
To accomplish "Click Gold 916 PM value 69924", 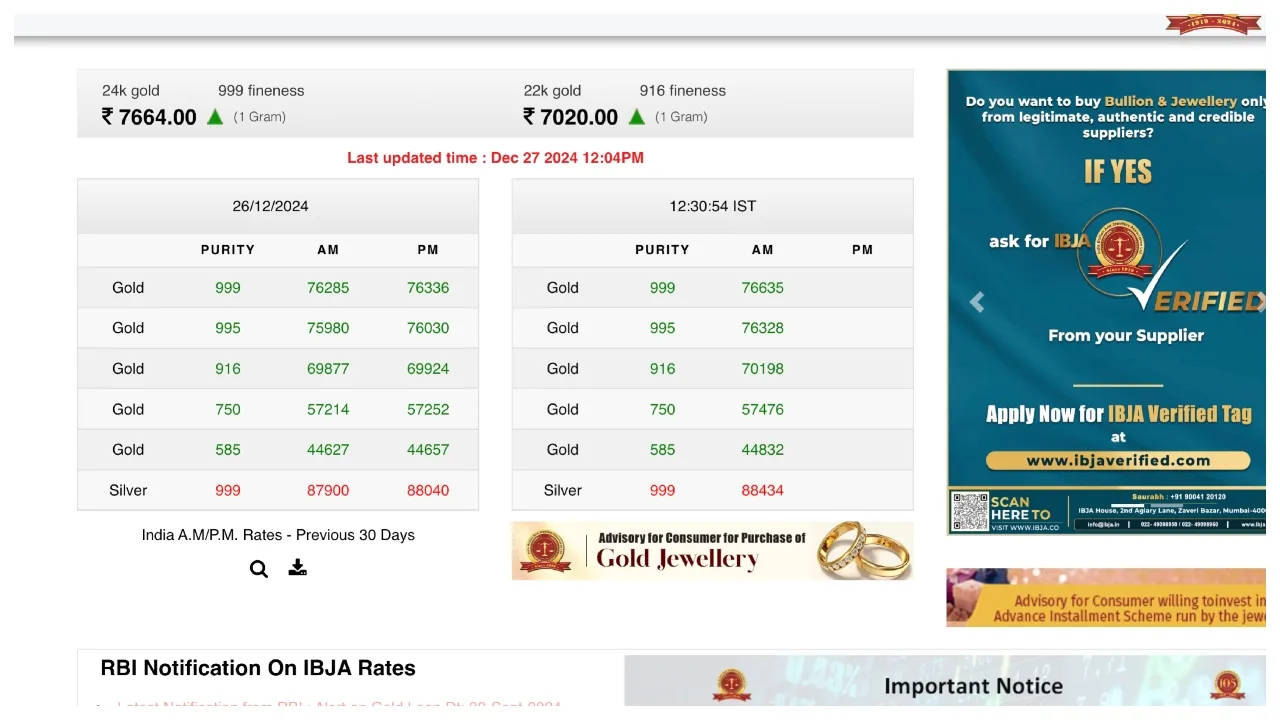I will (x=428, y=369).
